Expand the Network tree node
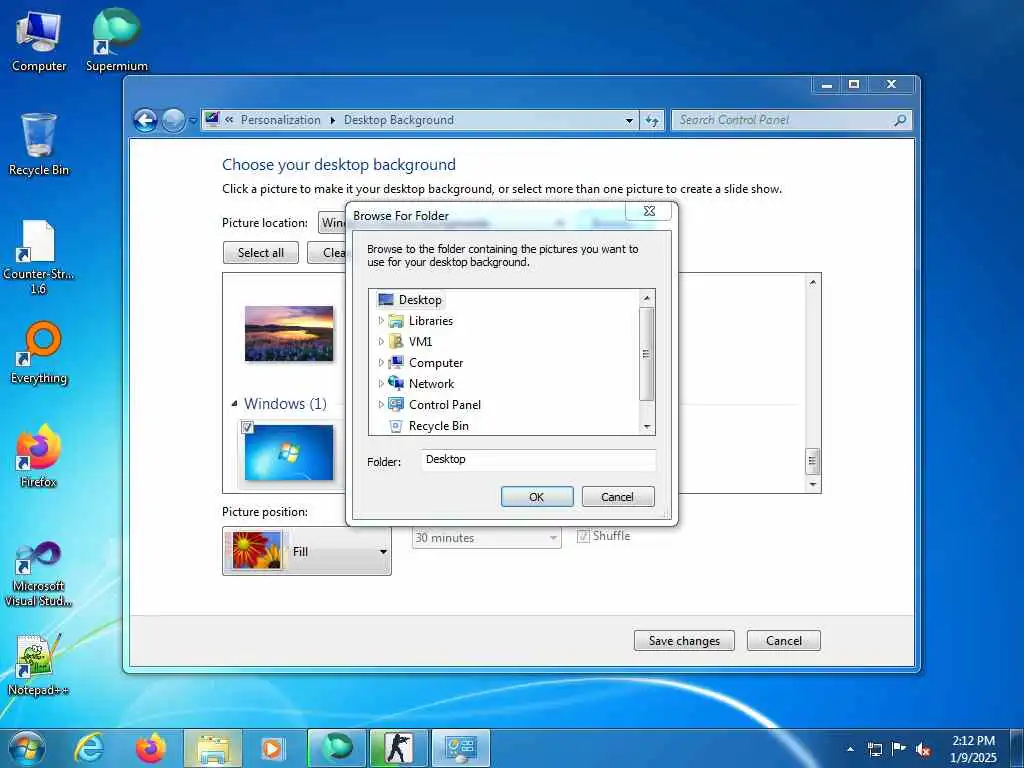The height and width of the screenshot is (768, 1024). click(x=381, y=383)
